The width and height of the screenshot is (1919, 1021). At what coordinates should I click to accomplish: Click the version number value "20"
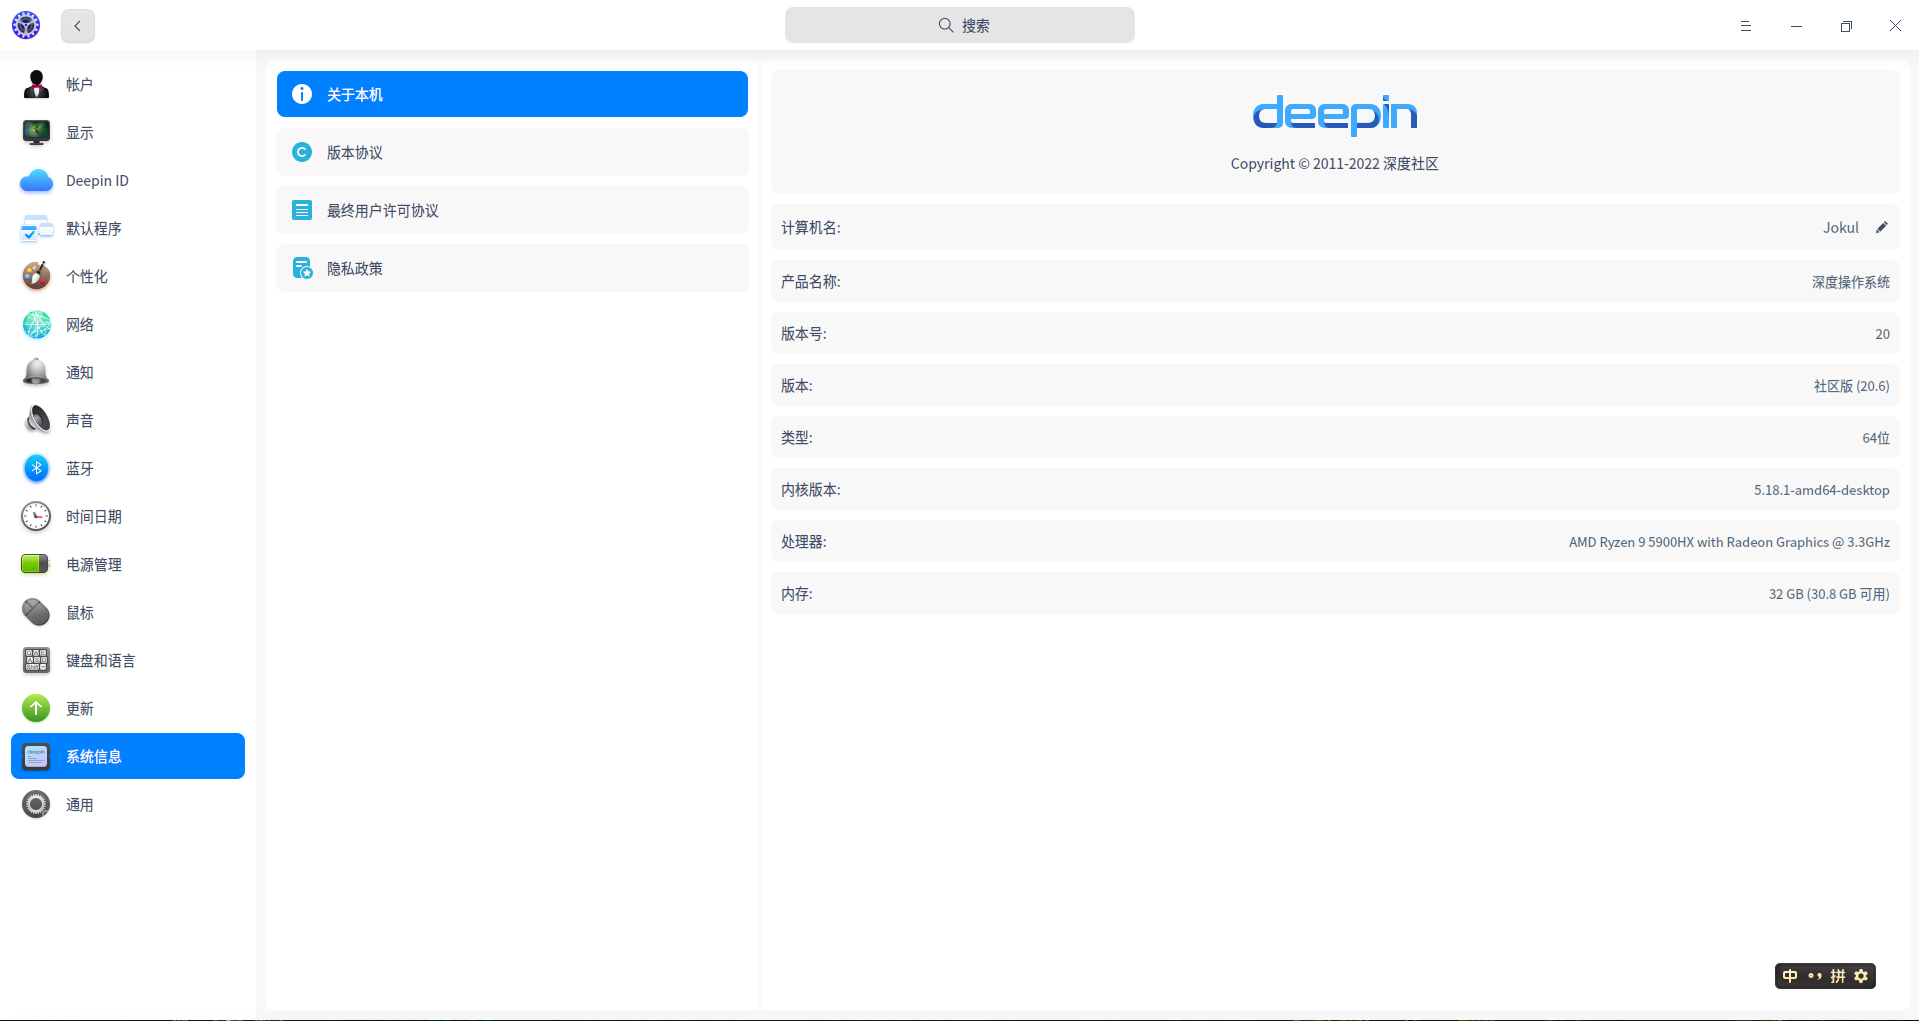(1882, 334)
